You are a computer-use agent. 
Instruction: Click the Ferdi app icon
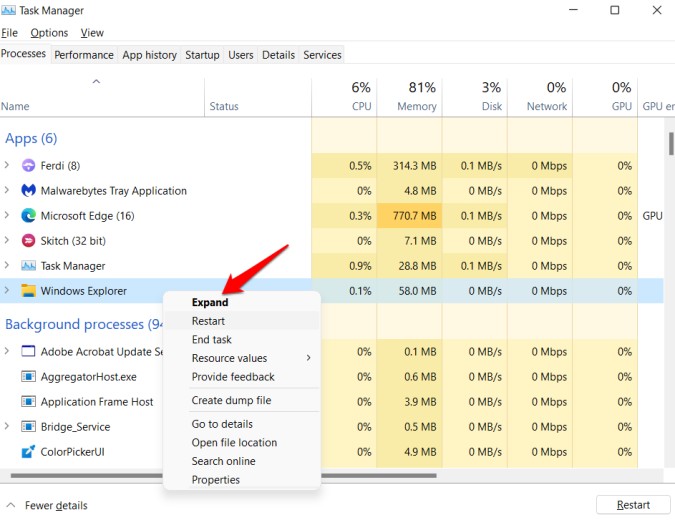click(28, 165)
